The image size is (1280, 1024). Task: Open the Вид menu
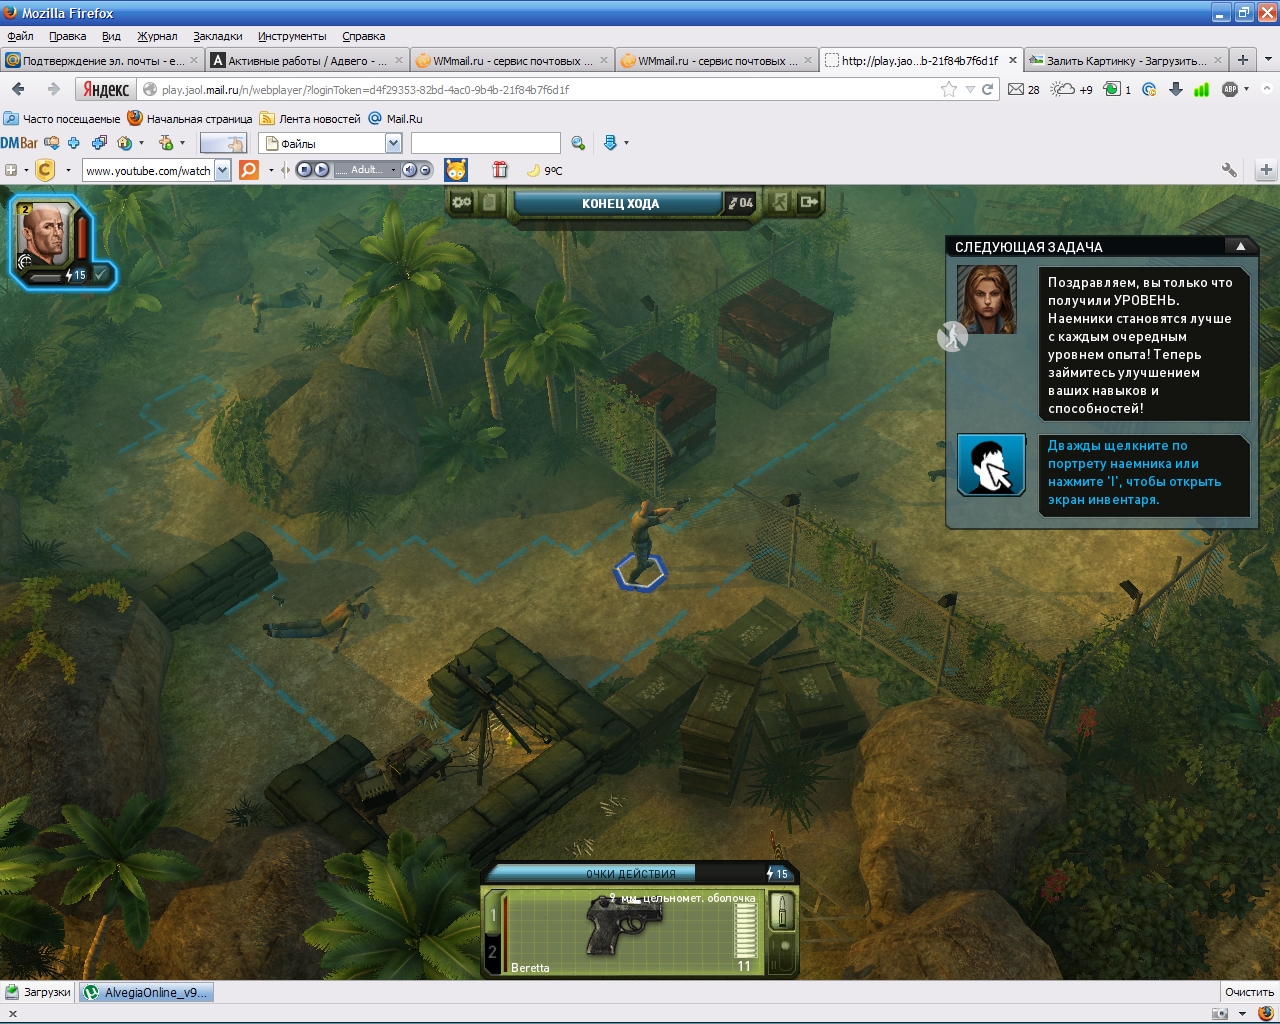click(111, 36)
